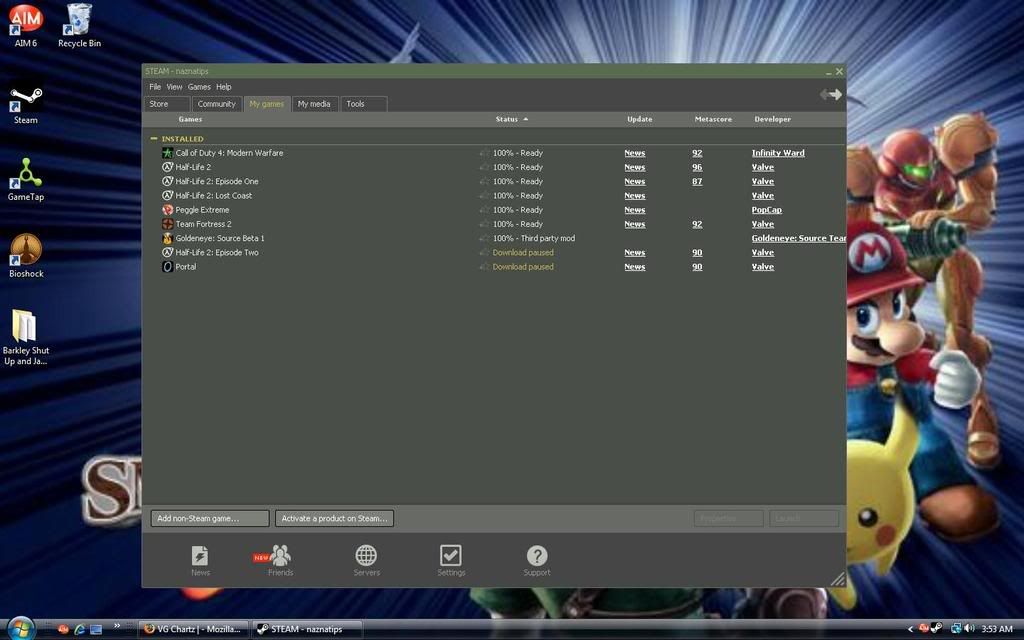Switch to VG Chartz Mozilla taskbar window
1024x640 pixels.
tap(191, 629)
